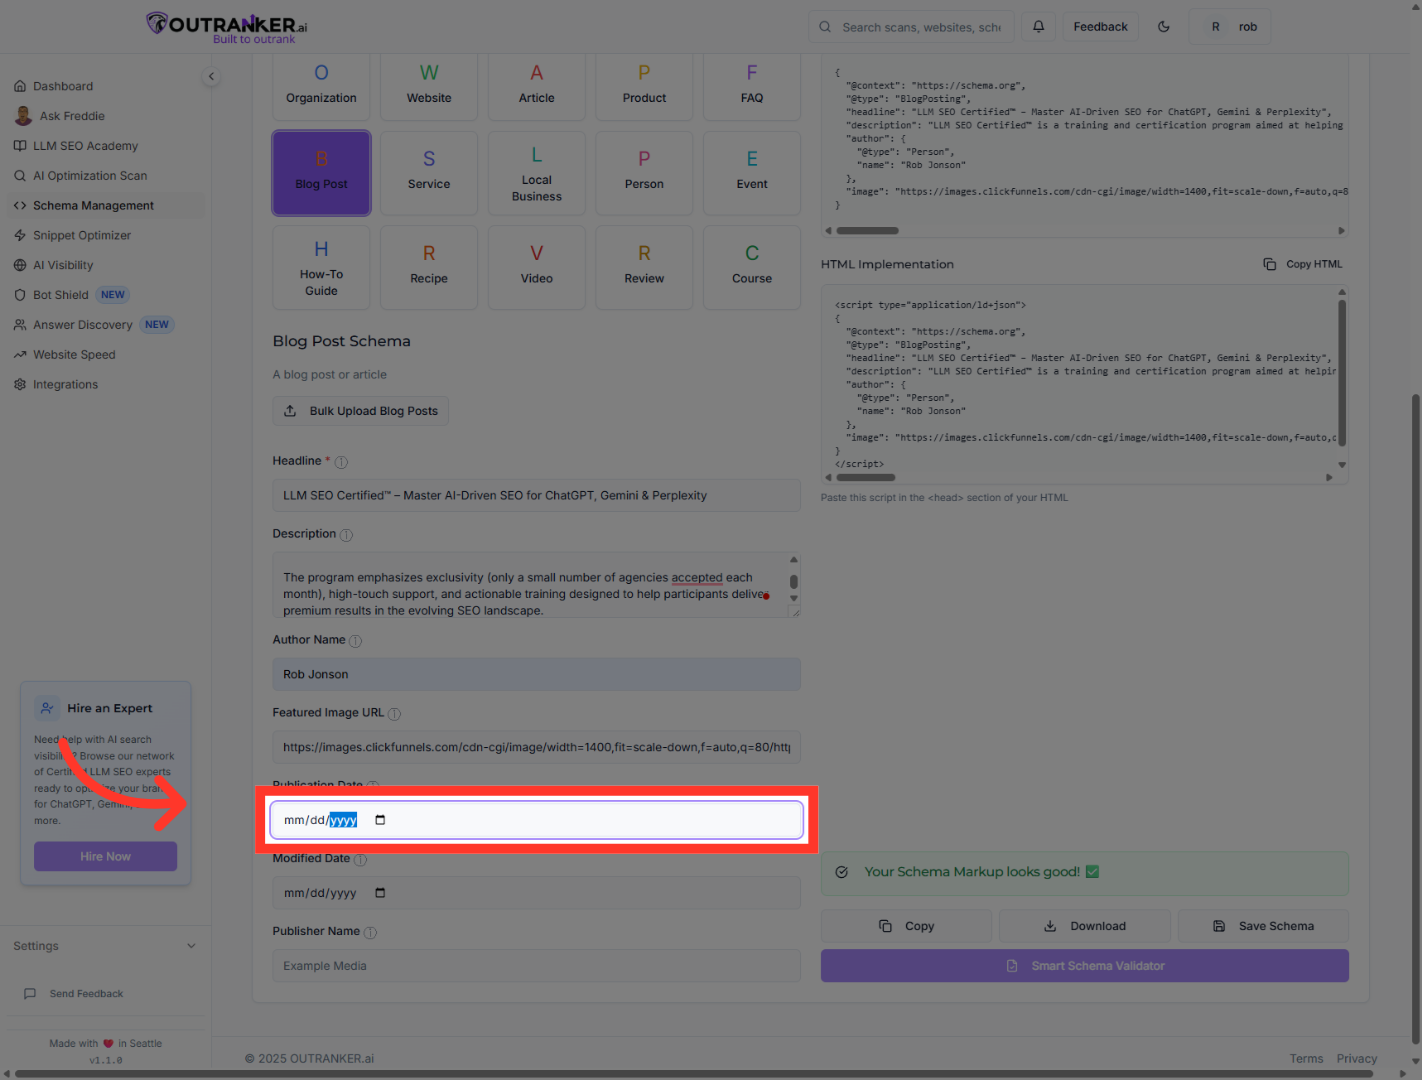Viewport: 1422px width, 1080px height.
Task: Click the Ask Freddie avatar
Action: [x=23, y=116]
